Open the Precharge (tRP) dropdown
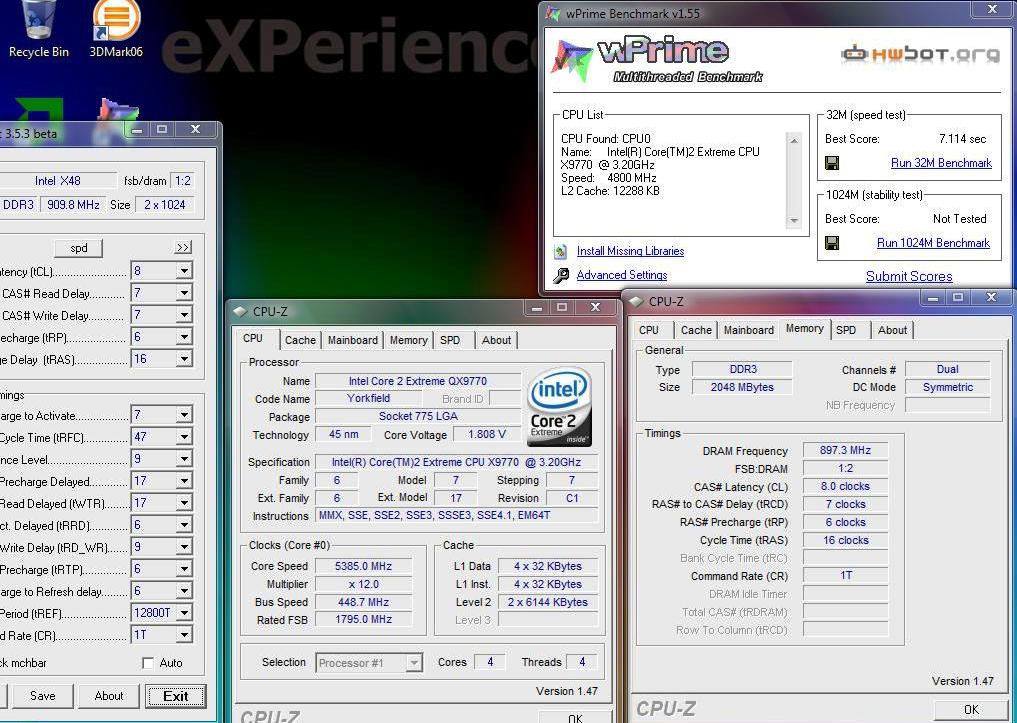 tap(184, 337)
